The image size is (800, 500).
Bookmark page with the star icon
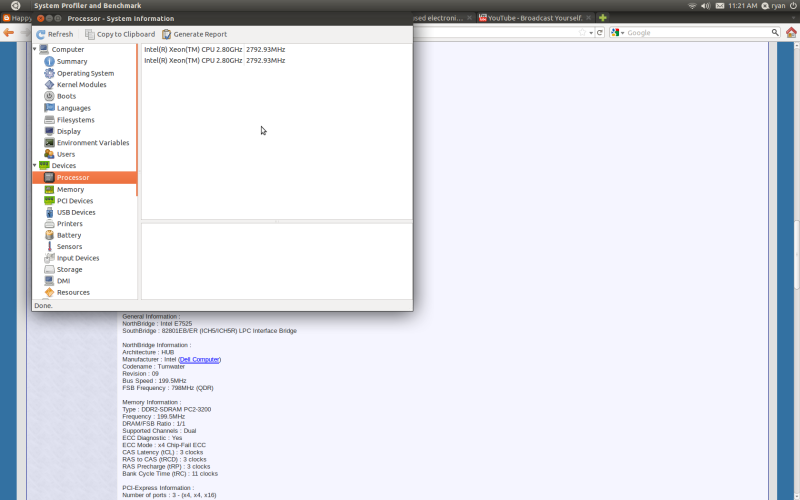pos(582,33)
